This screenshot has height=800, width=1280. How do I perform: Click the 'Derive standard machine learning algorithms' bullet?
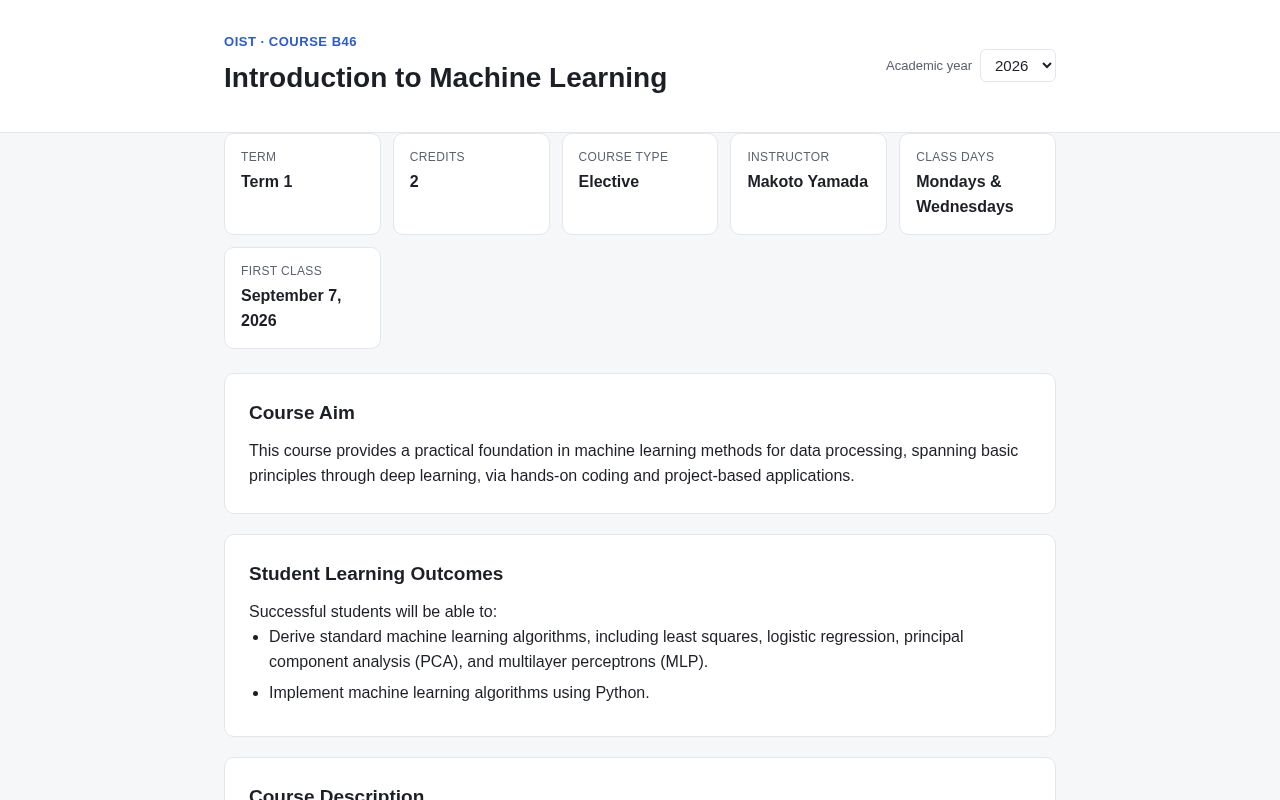pos(616,649)
